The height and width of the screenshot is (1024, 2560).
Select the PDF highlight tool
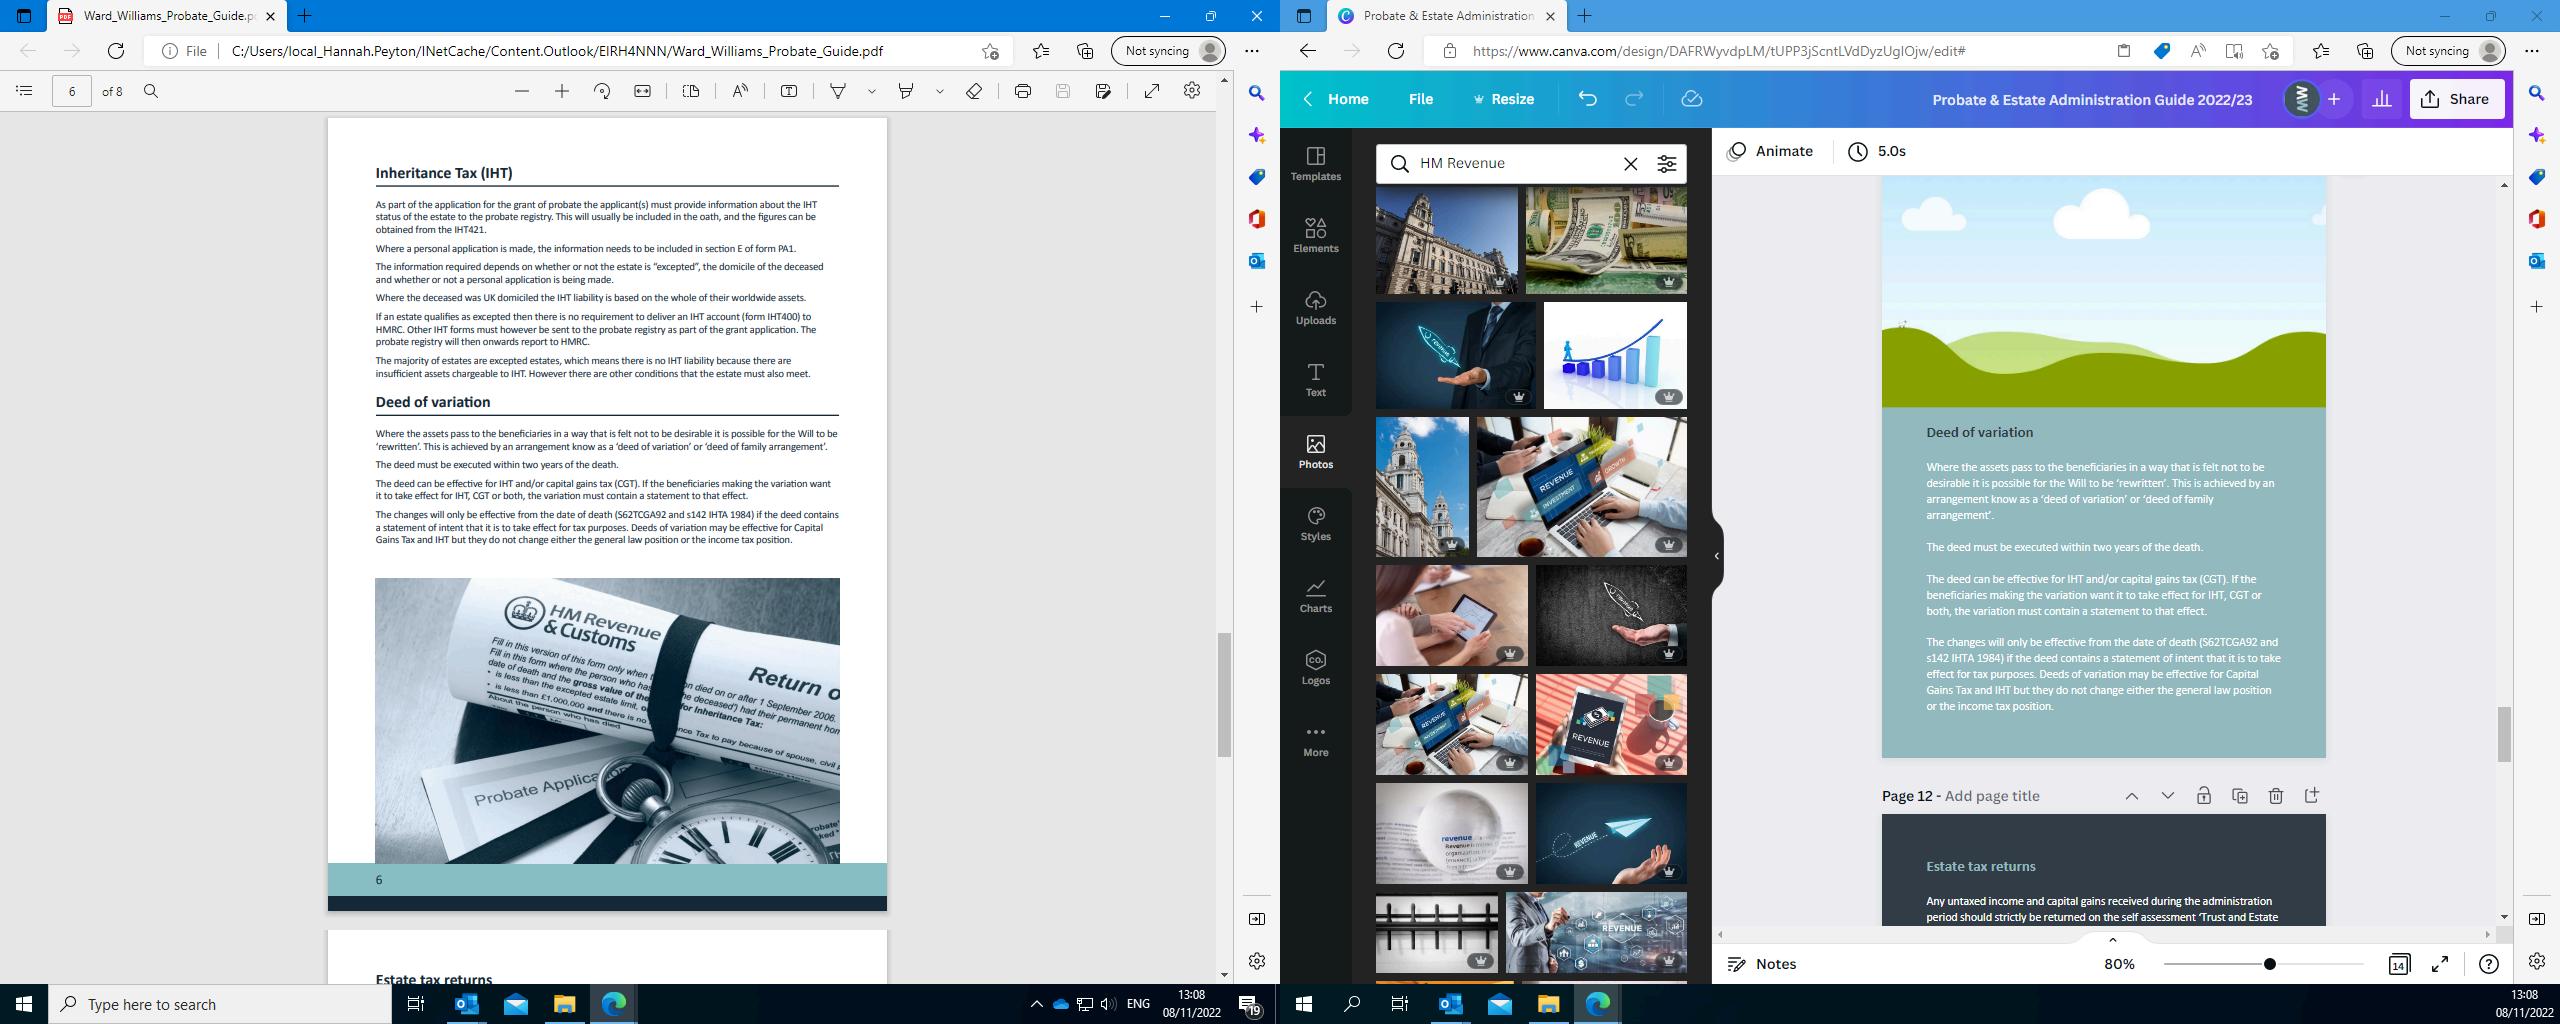(x=906, y=91)
